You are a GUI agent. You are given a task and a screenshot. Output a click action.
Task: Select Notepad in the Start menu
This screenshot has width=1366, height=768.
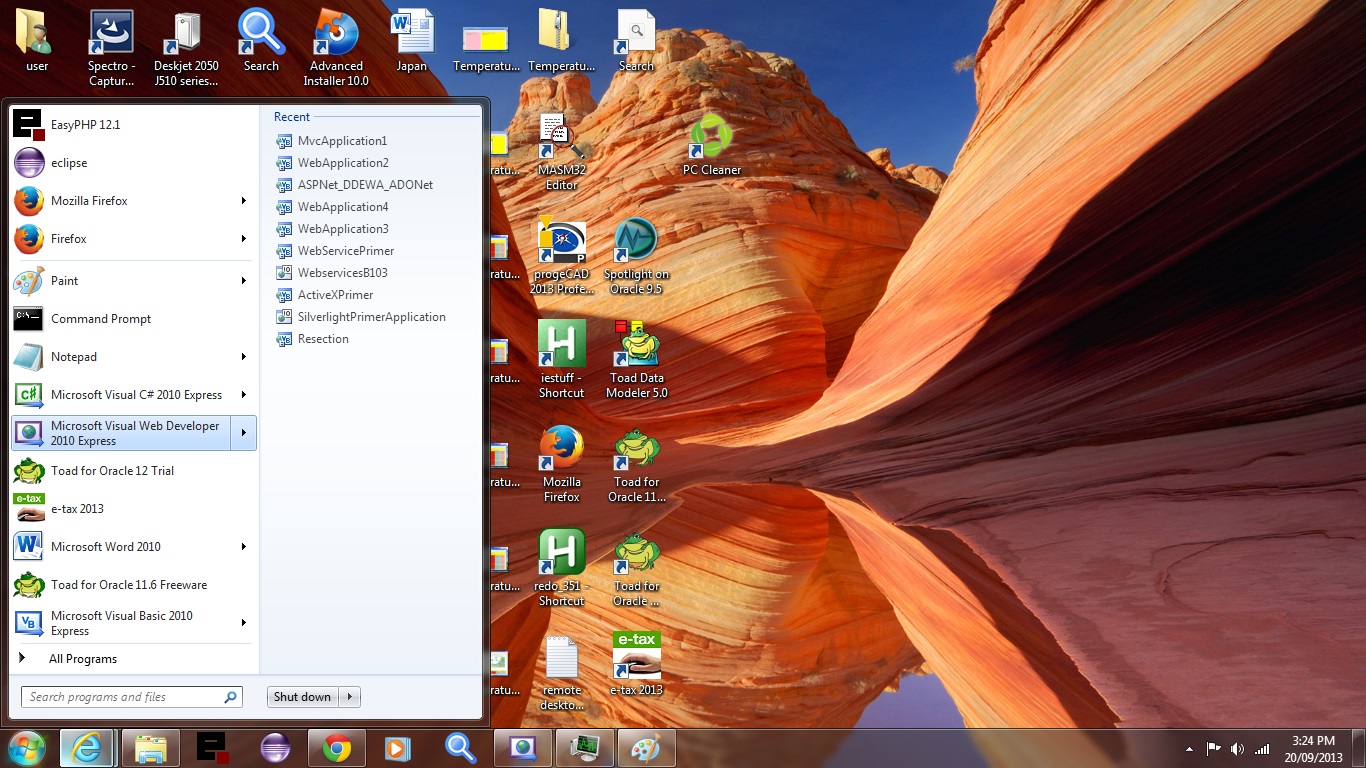121,356
